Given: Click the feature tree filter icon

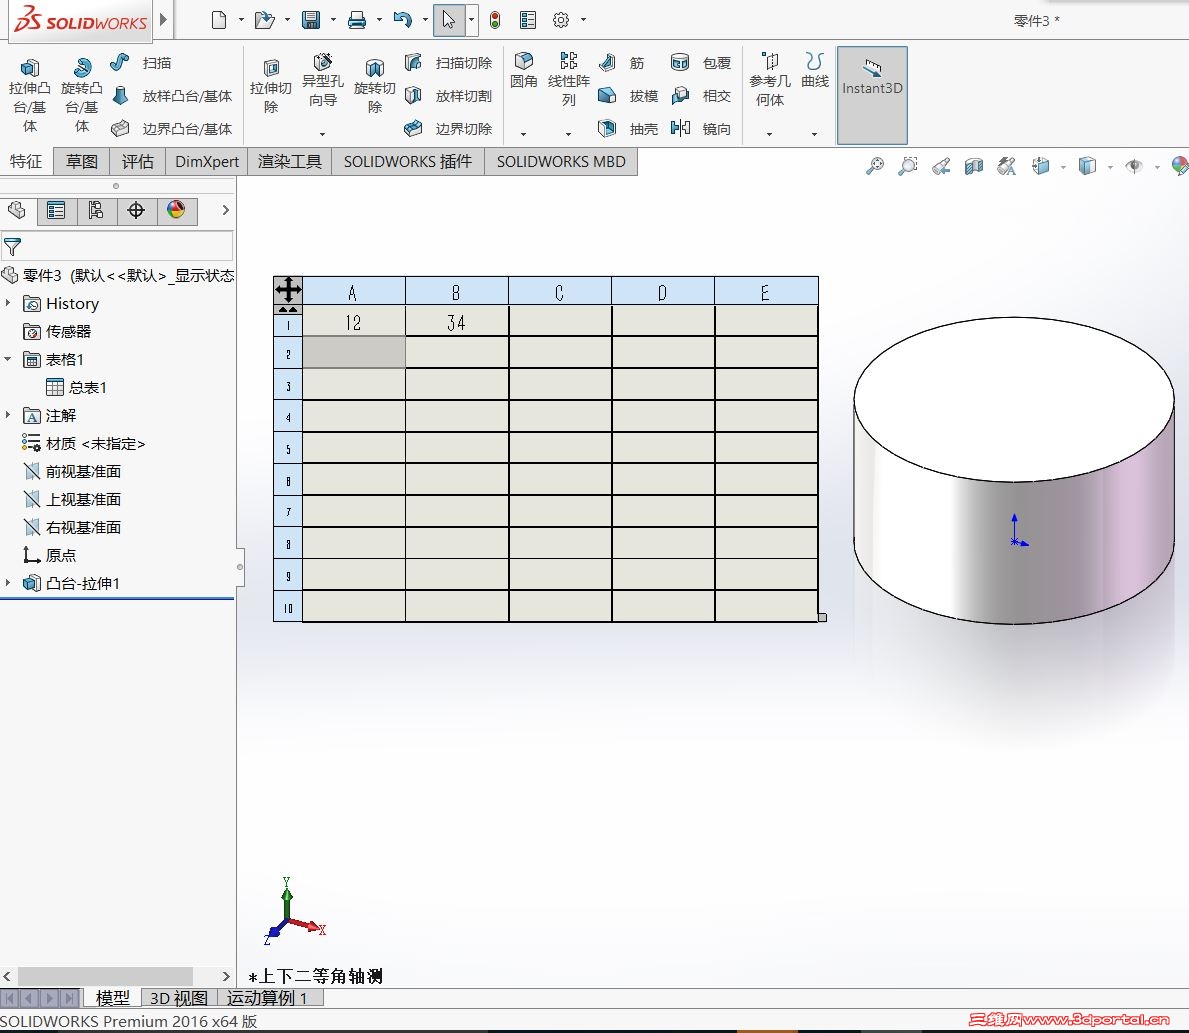Looking at the screenshot, I should click(12, 246).
